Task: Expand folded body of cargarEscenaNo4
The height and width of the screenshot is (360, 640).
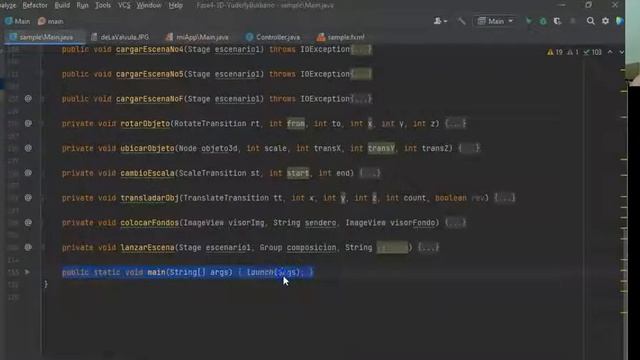Action: pyautogui.click(x=362, y=49)
